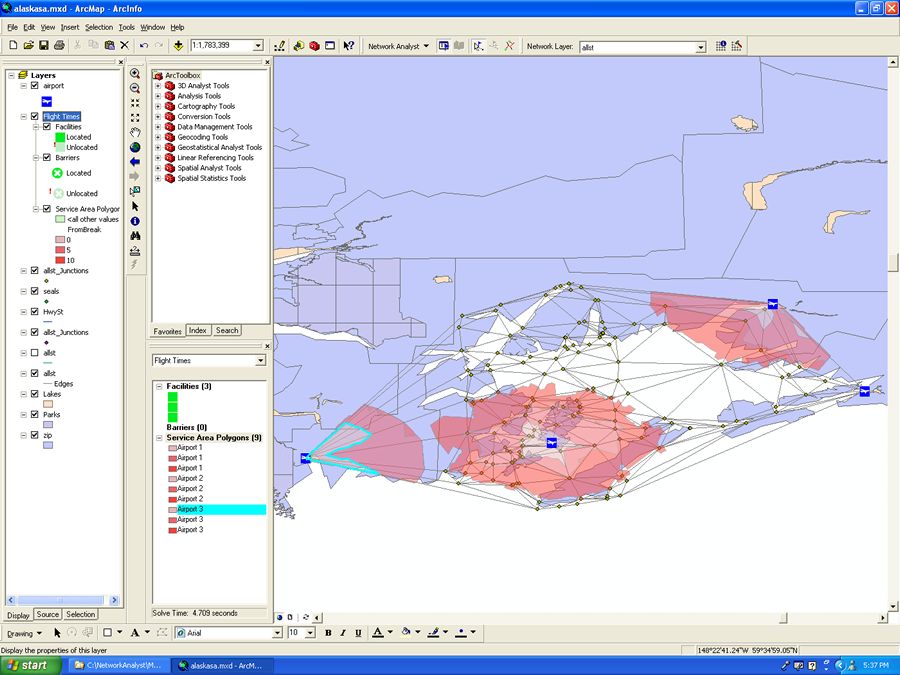This screenshot has width=900, height=675.
Task: Click the Add Data button
Action: click(x=178, y=46)
